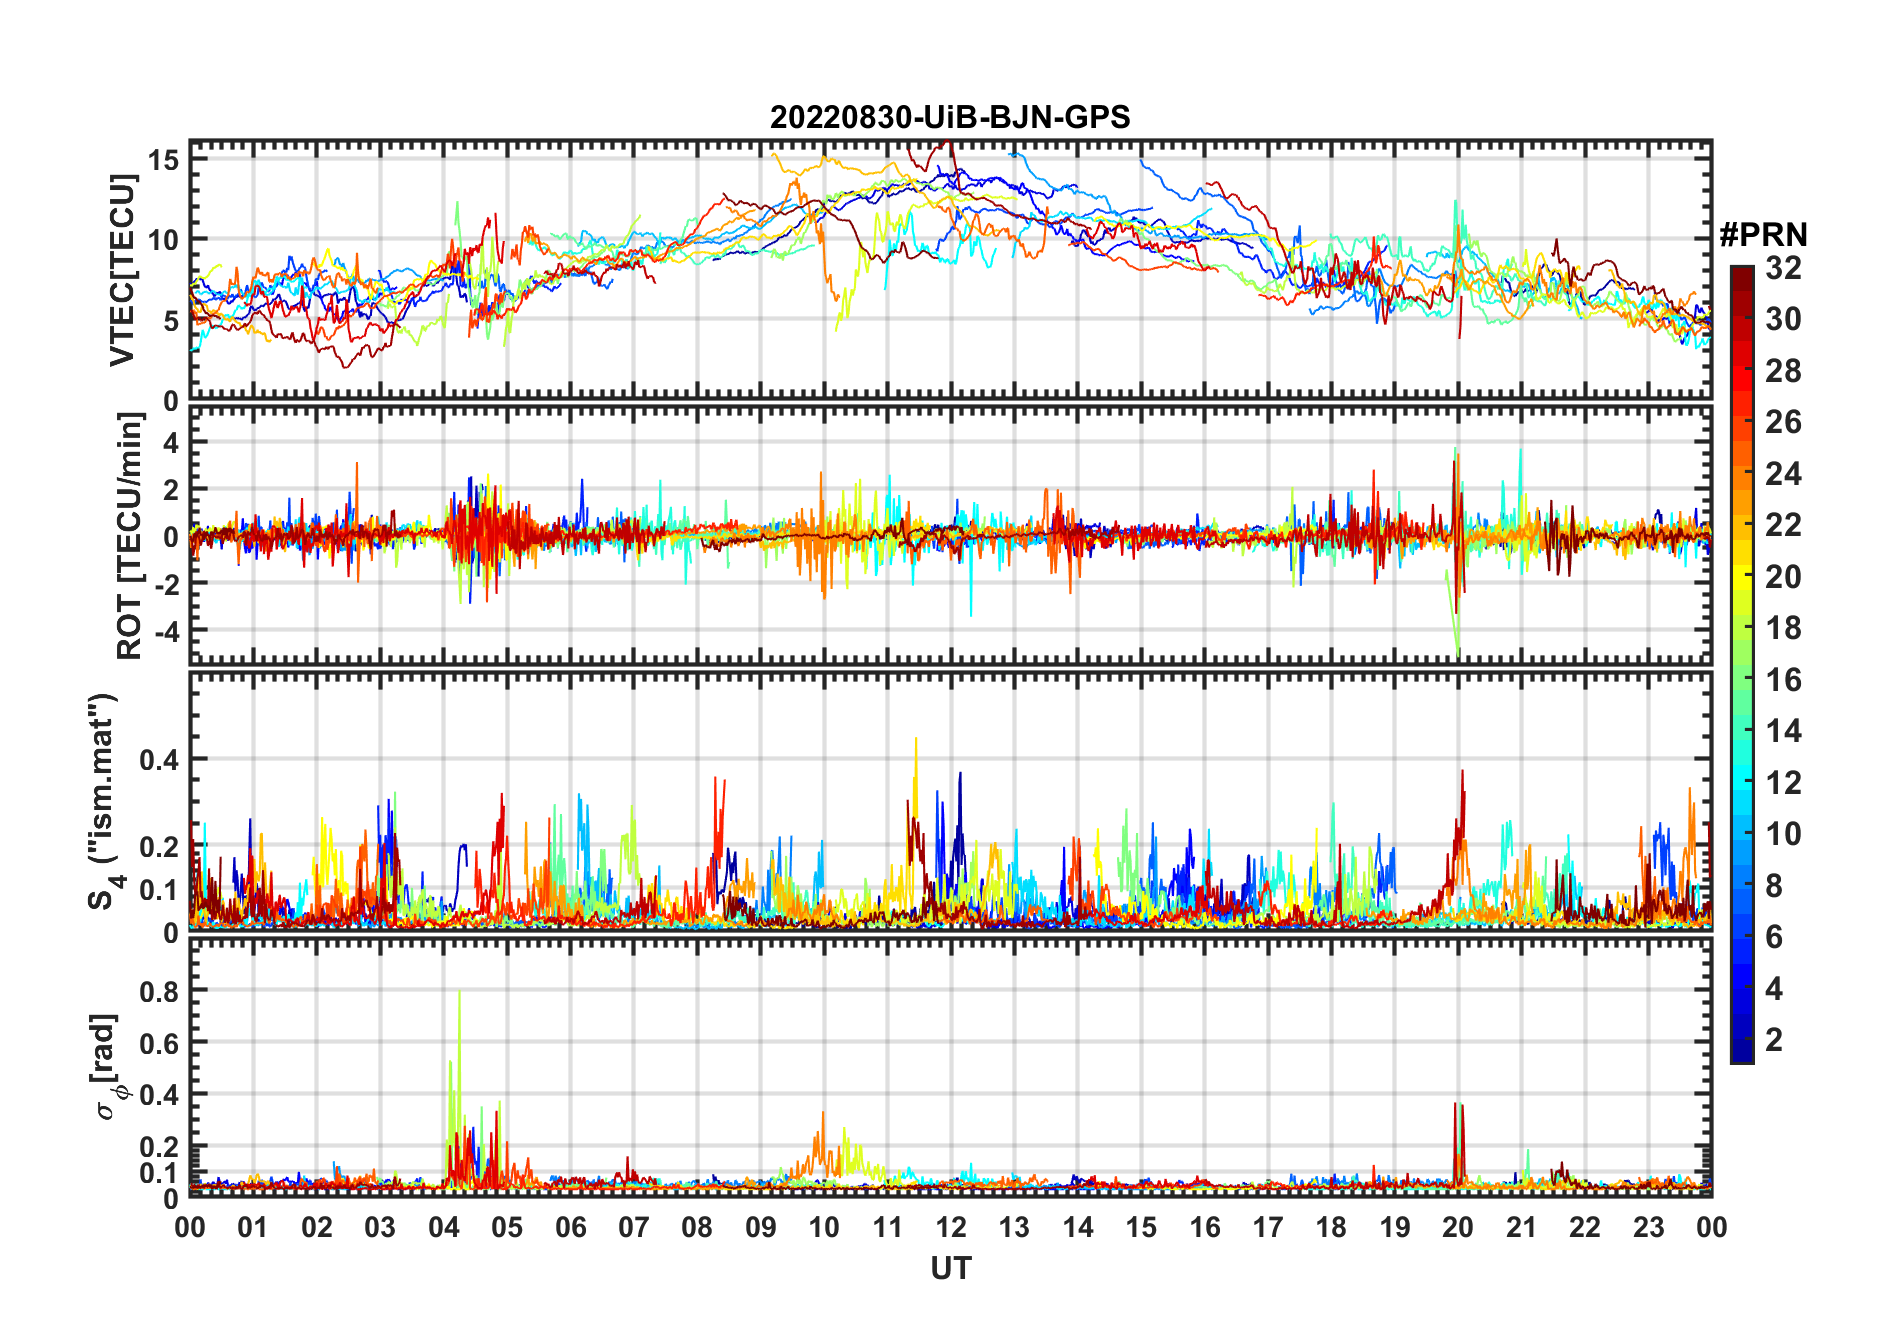Click the ROT [TECU/min] axis label
This screenshot has width=1902, height=1330.
pyautogui.click(x=129, y=536)
